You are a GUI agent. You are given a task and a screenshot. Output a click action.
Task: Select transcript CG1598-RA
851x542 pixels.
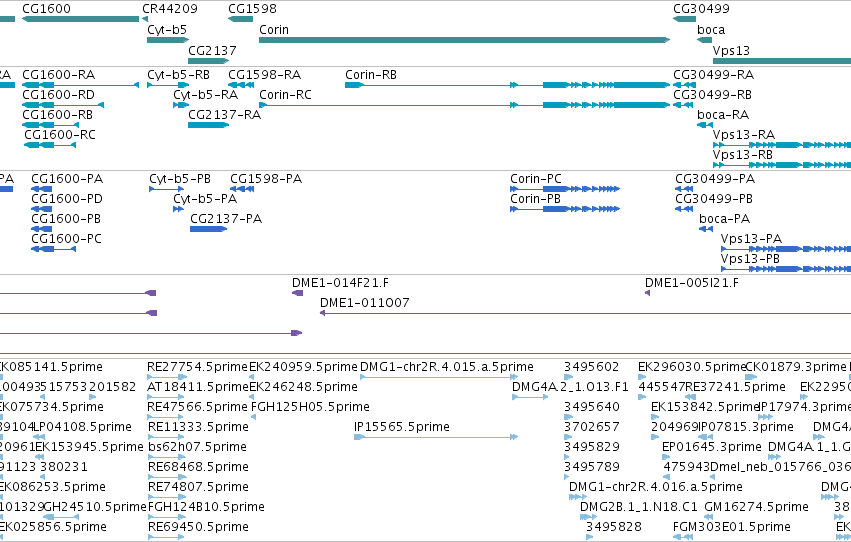pyautogui.click(x=240, y=85)
